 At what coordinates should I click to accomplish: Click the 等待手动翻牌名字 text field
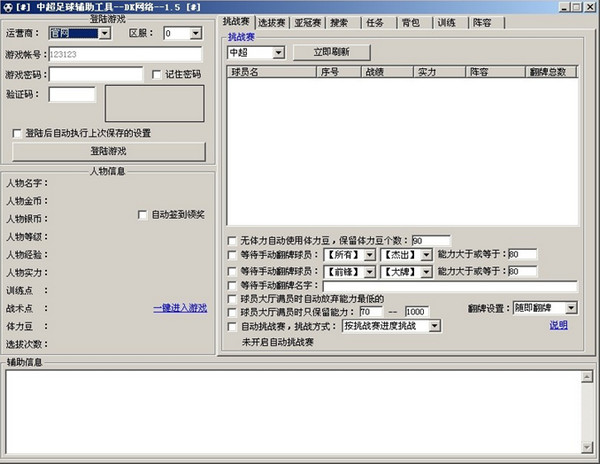pyautogui.click(x=450, y=286)
